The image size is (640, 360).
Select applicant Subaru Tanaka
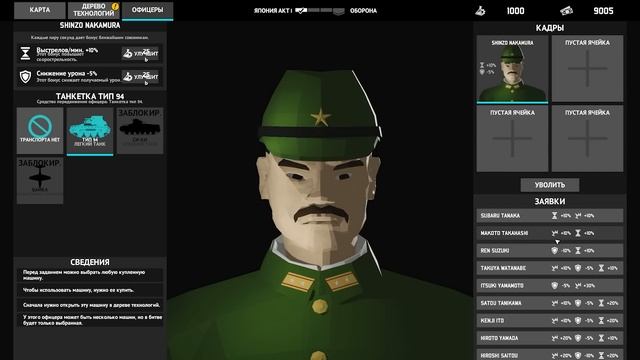point(550,216)
